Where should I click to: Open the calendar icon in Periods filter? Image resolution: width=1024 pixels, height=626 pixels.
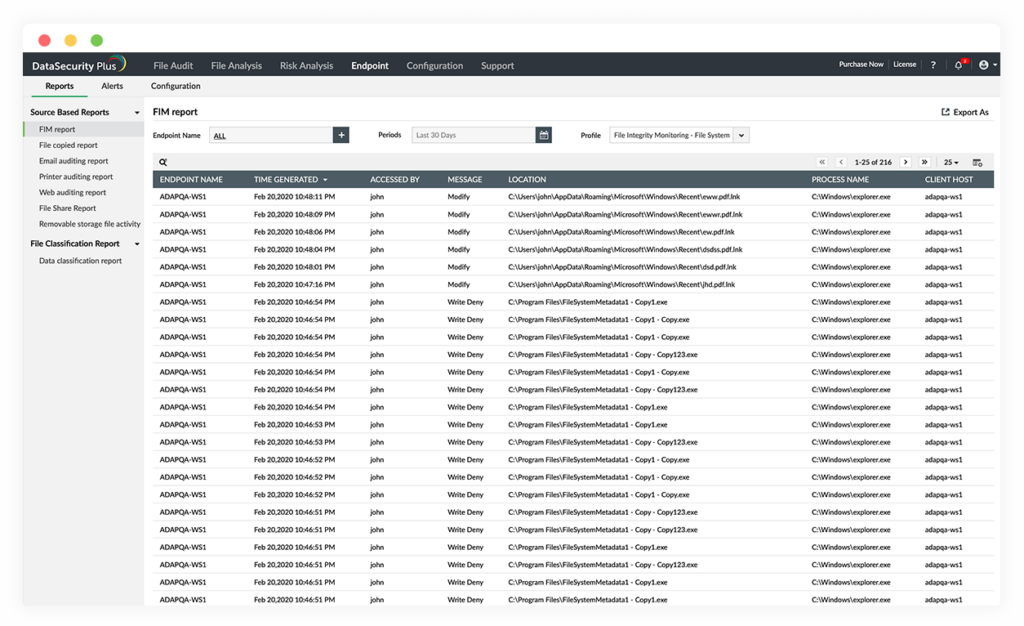click(x=543, y=134)
